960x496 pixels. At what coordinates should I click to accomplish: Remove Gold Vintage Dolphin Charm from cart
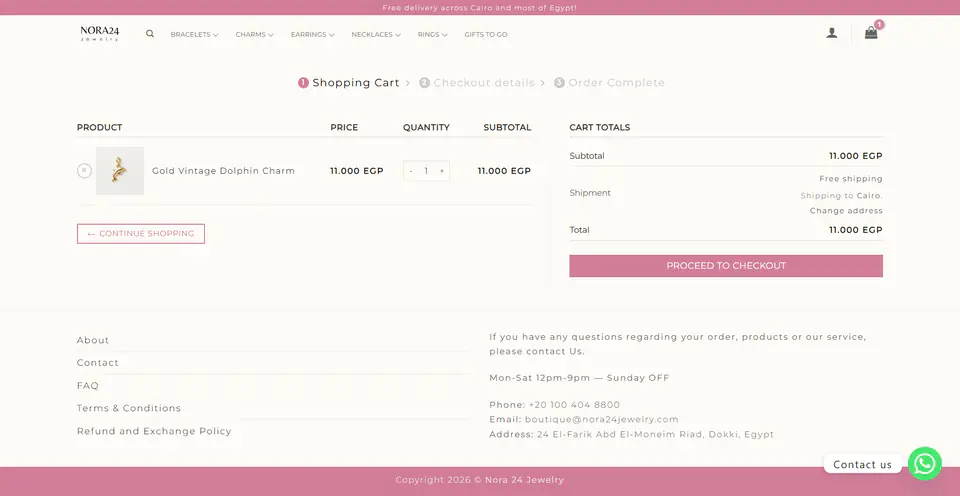point(84,171)
